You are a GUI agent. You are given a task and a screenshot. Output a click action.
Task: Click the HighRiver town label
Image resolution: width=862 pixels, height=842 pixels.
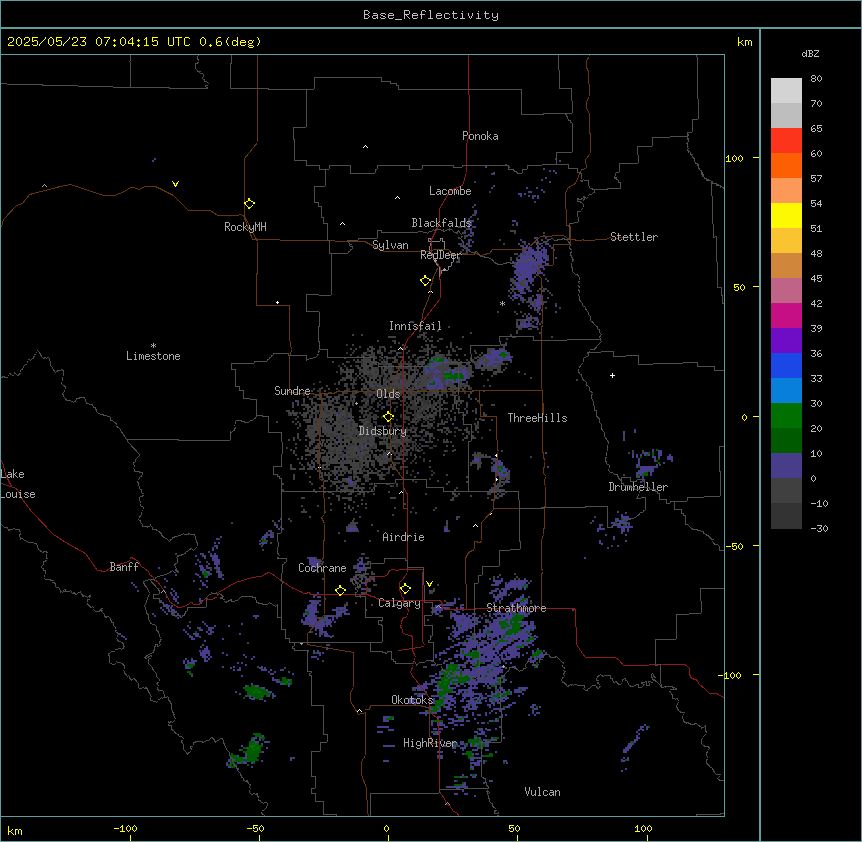[430, 743]
